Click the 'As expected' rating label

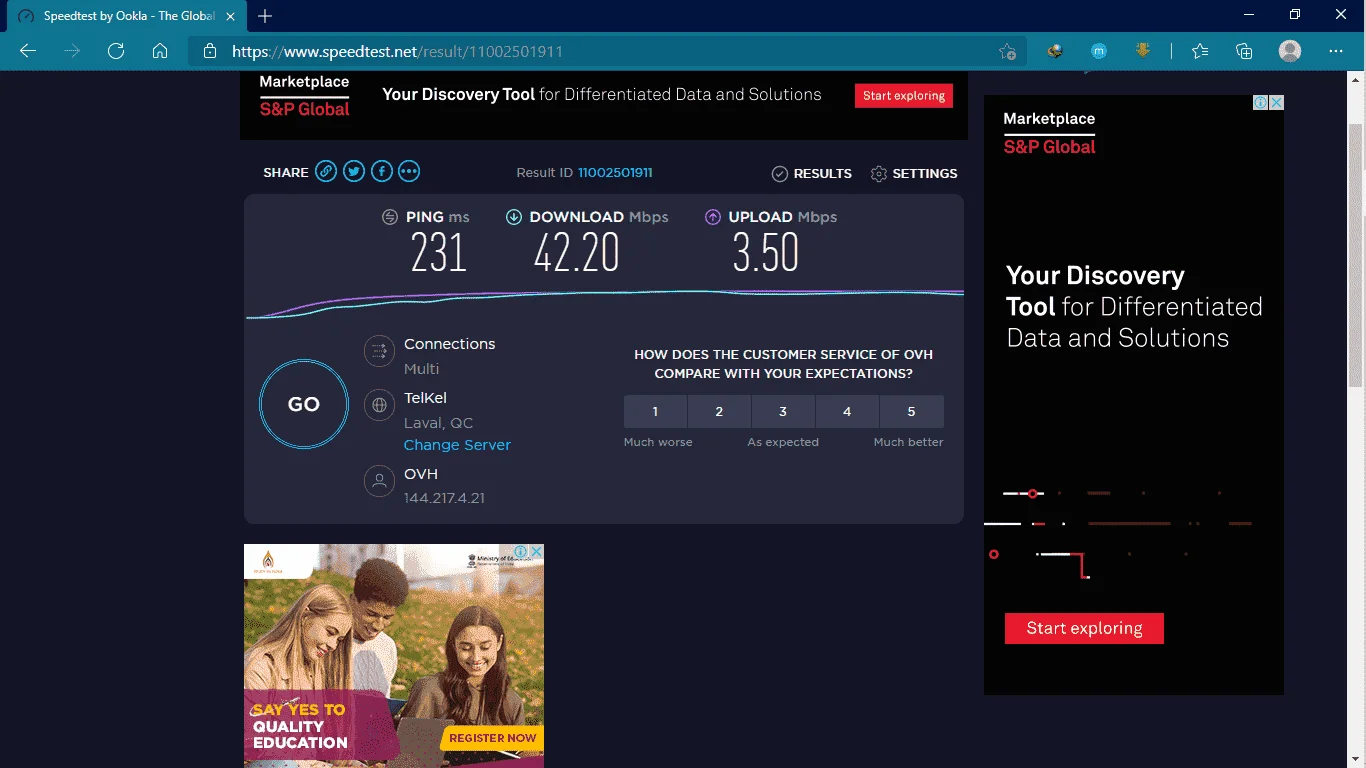[x=783, y=442]
